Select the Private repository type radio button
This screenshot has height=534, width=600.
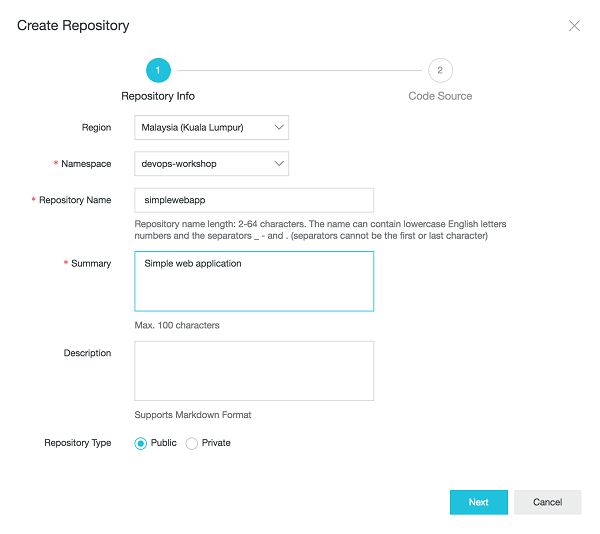coord(192,443)
